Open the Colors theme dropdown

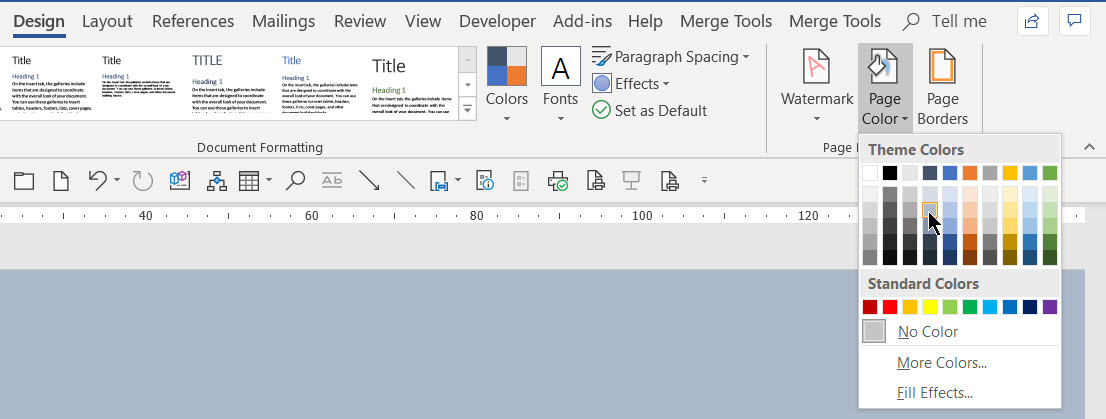pyautogui.click(x=506, y=86)
